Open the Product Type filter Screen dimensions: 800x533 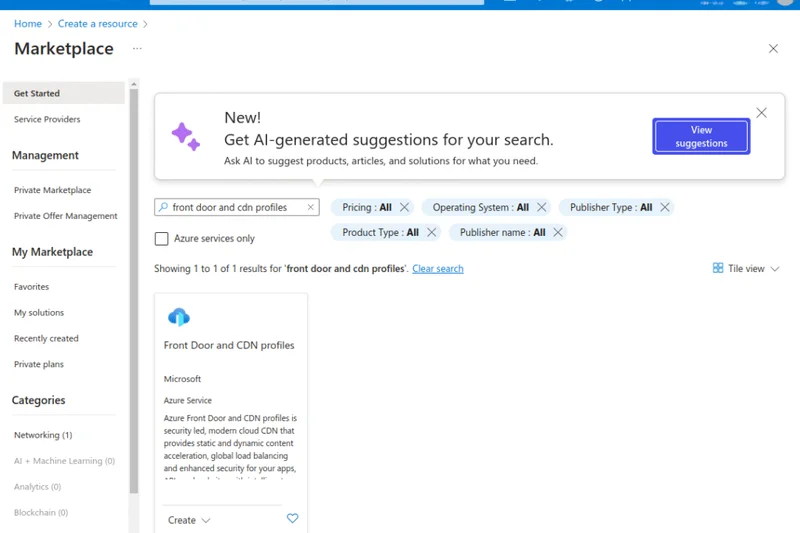380,232
